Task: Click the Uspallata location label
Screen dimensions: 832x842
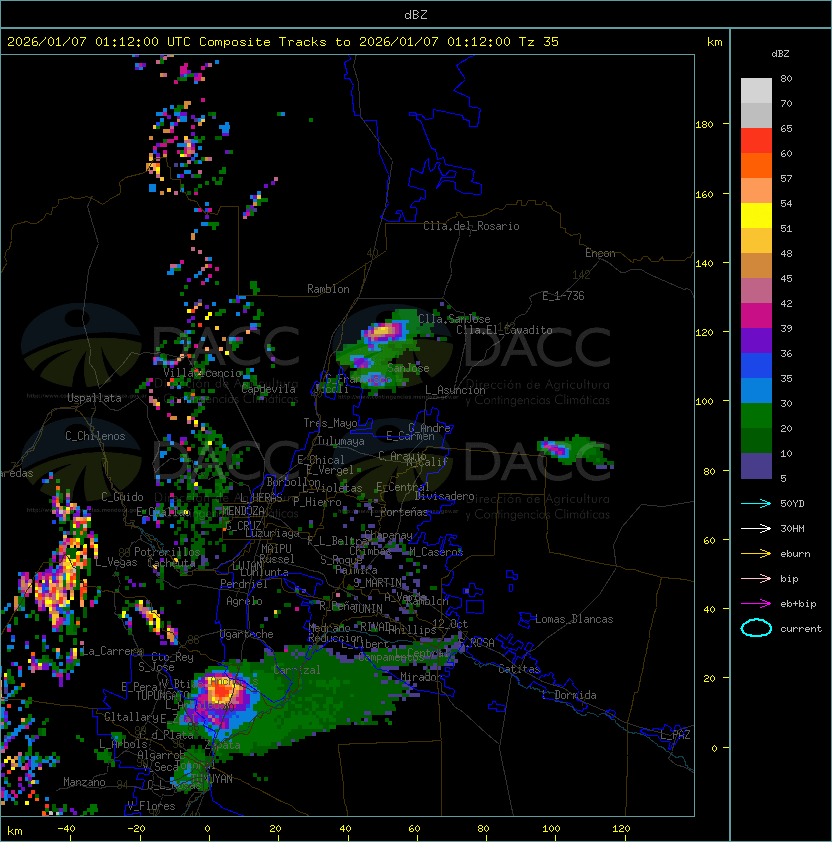Action: click(95, 398)
